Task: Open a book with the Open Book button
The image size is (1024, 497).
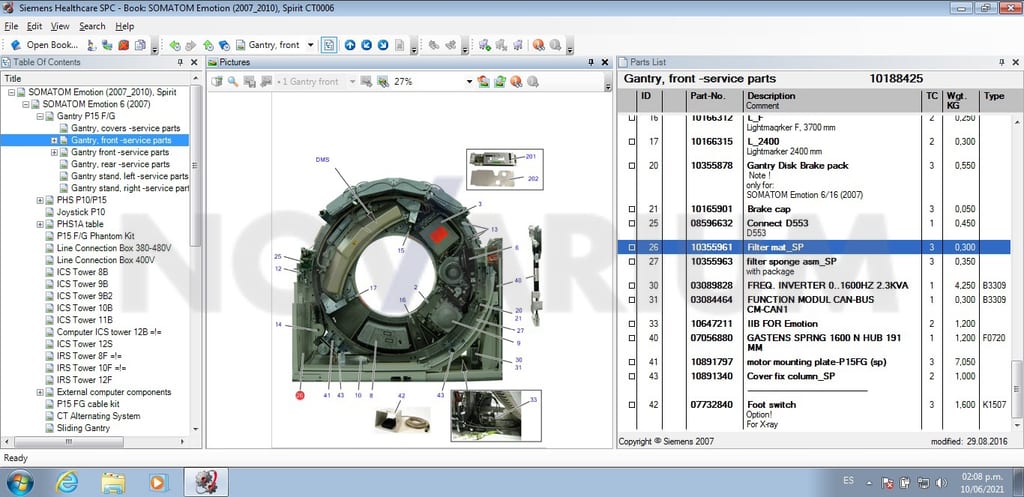Action: (44, 45)
